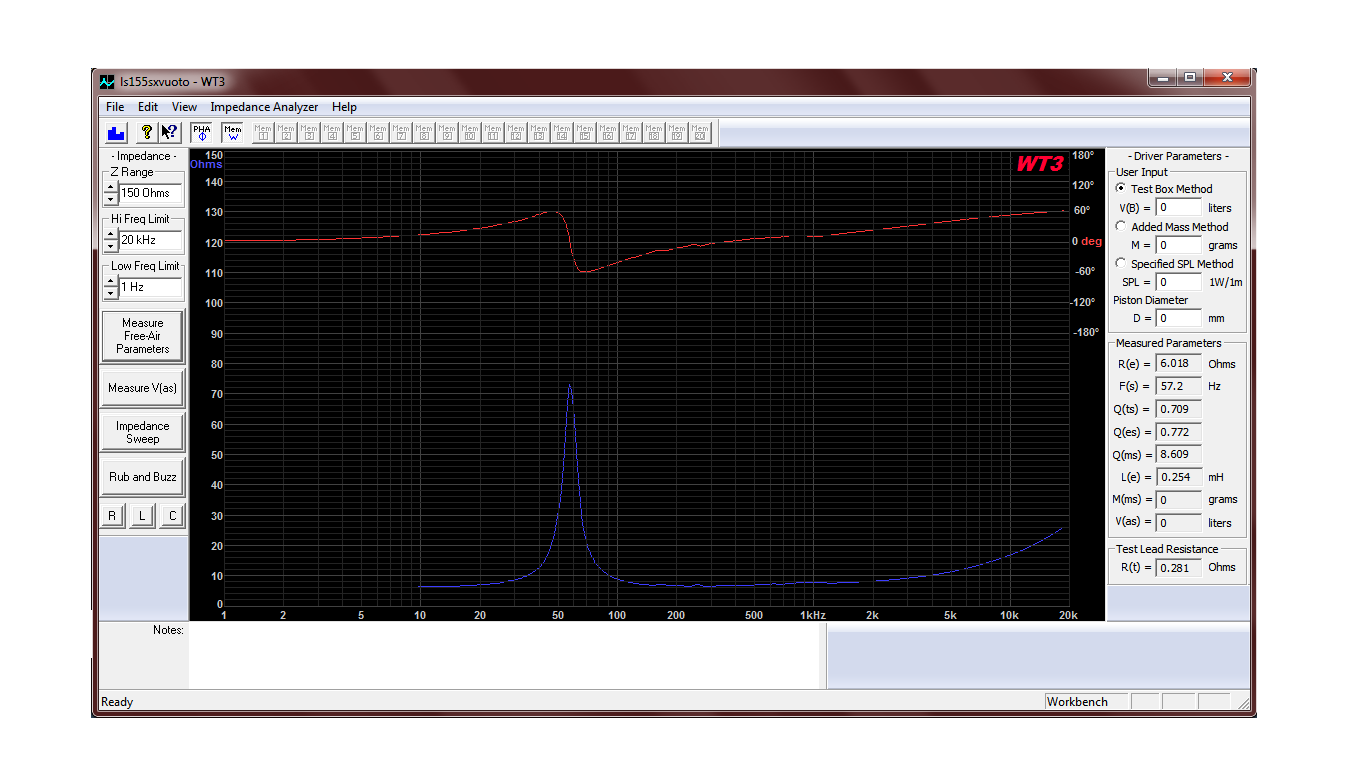Select the Mem 2 memory slot
Viewport: 1366px width, 768px height.
pos(286,132)
